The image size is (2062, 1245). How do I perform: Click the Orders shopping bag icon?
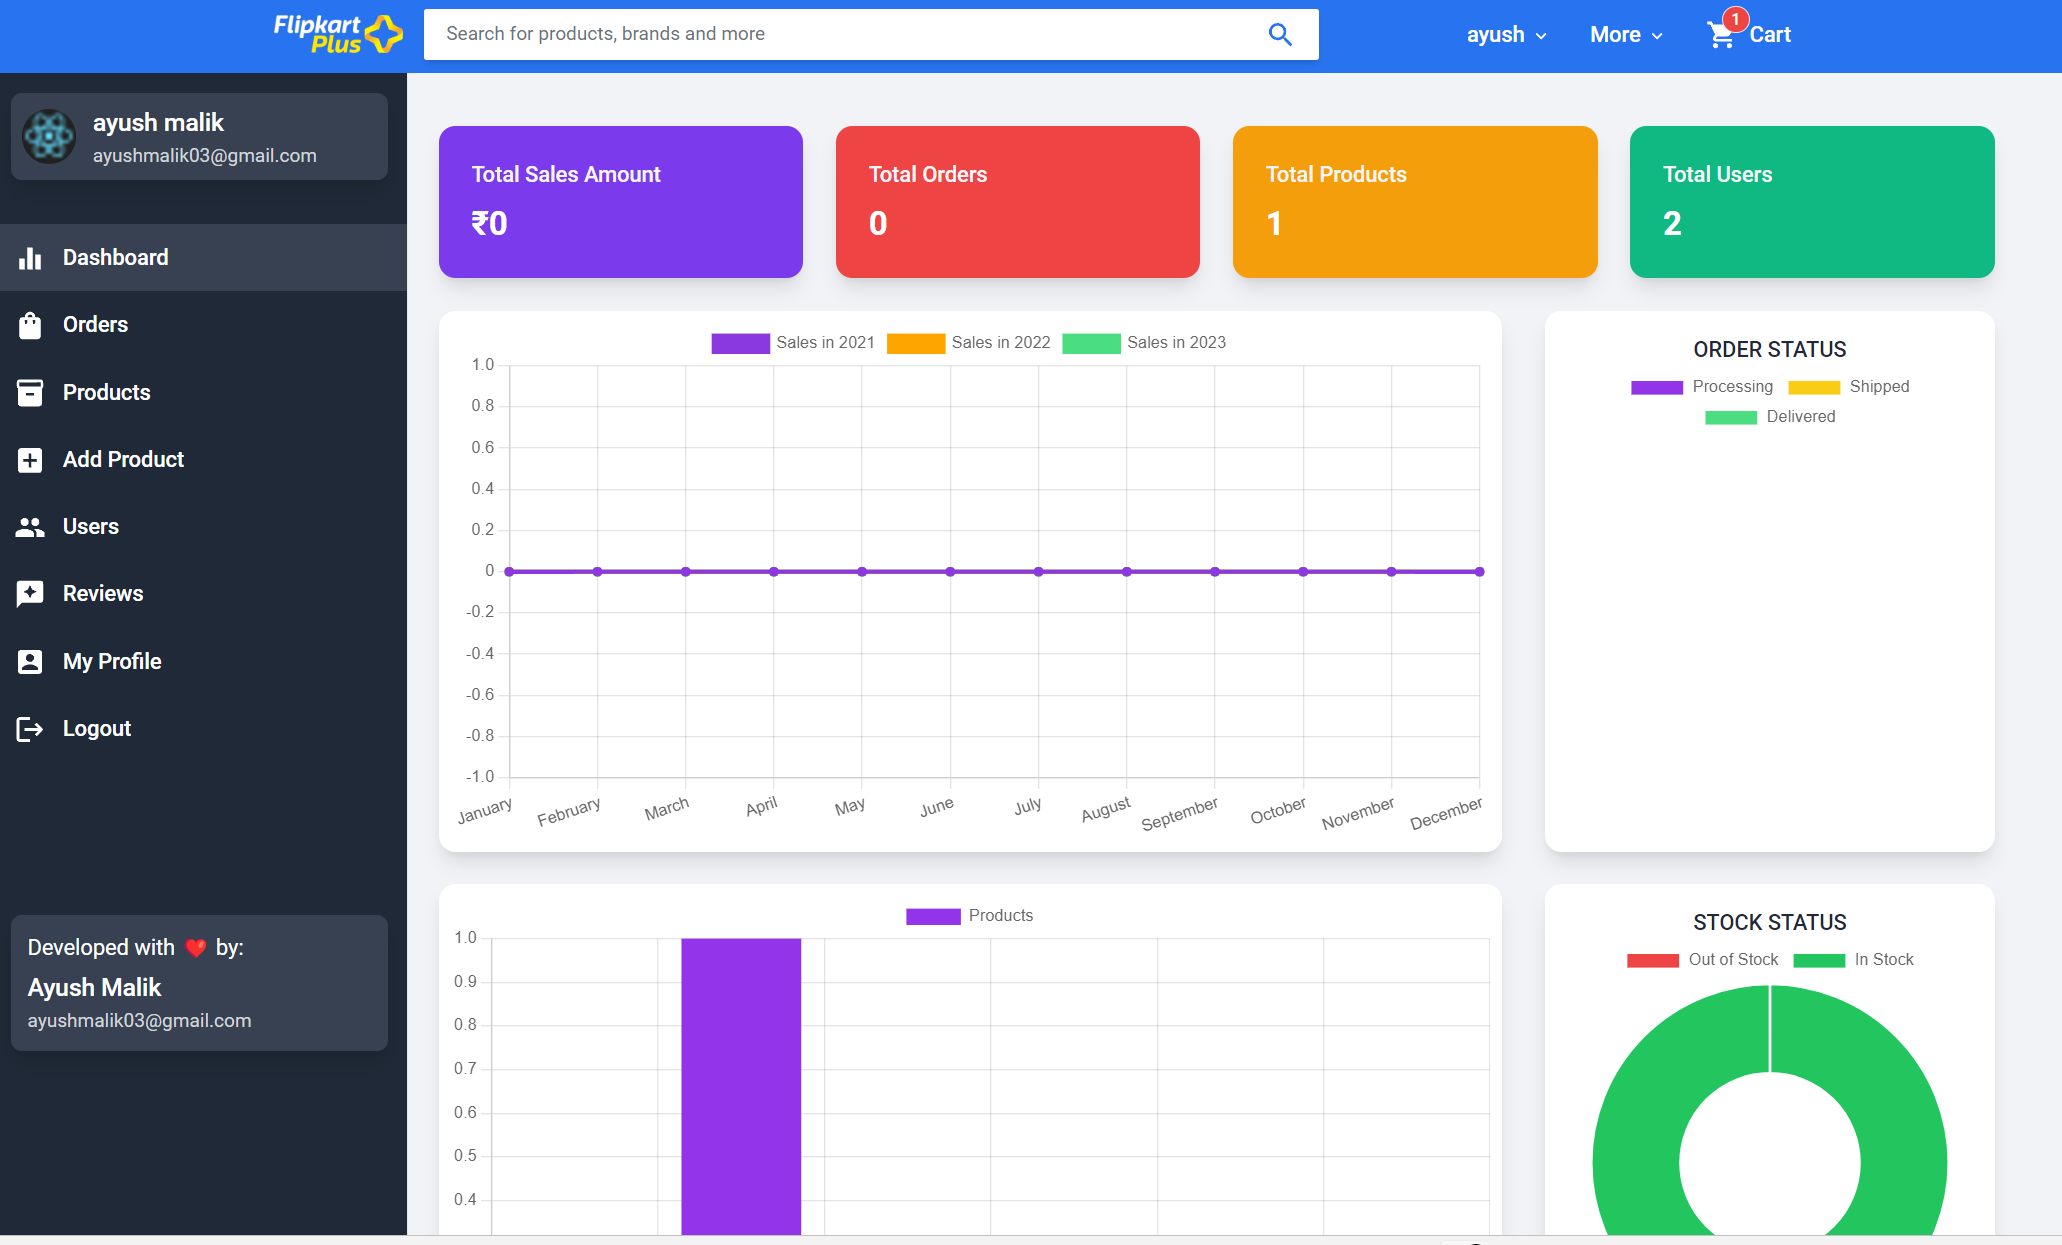click(x=30, y=325)
